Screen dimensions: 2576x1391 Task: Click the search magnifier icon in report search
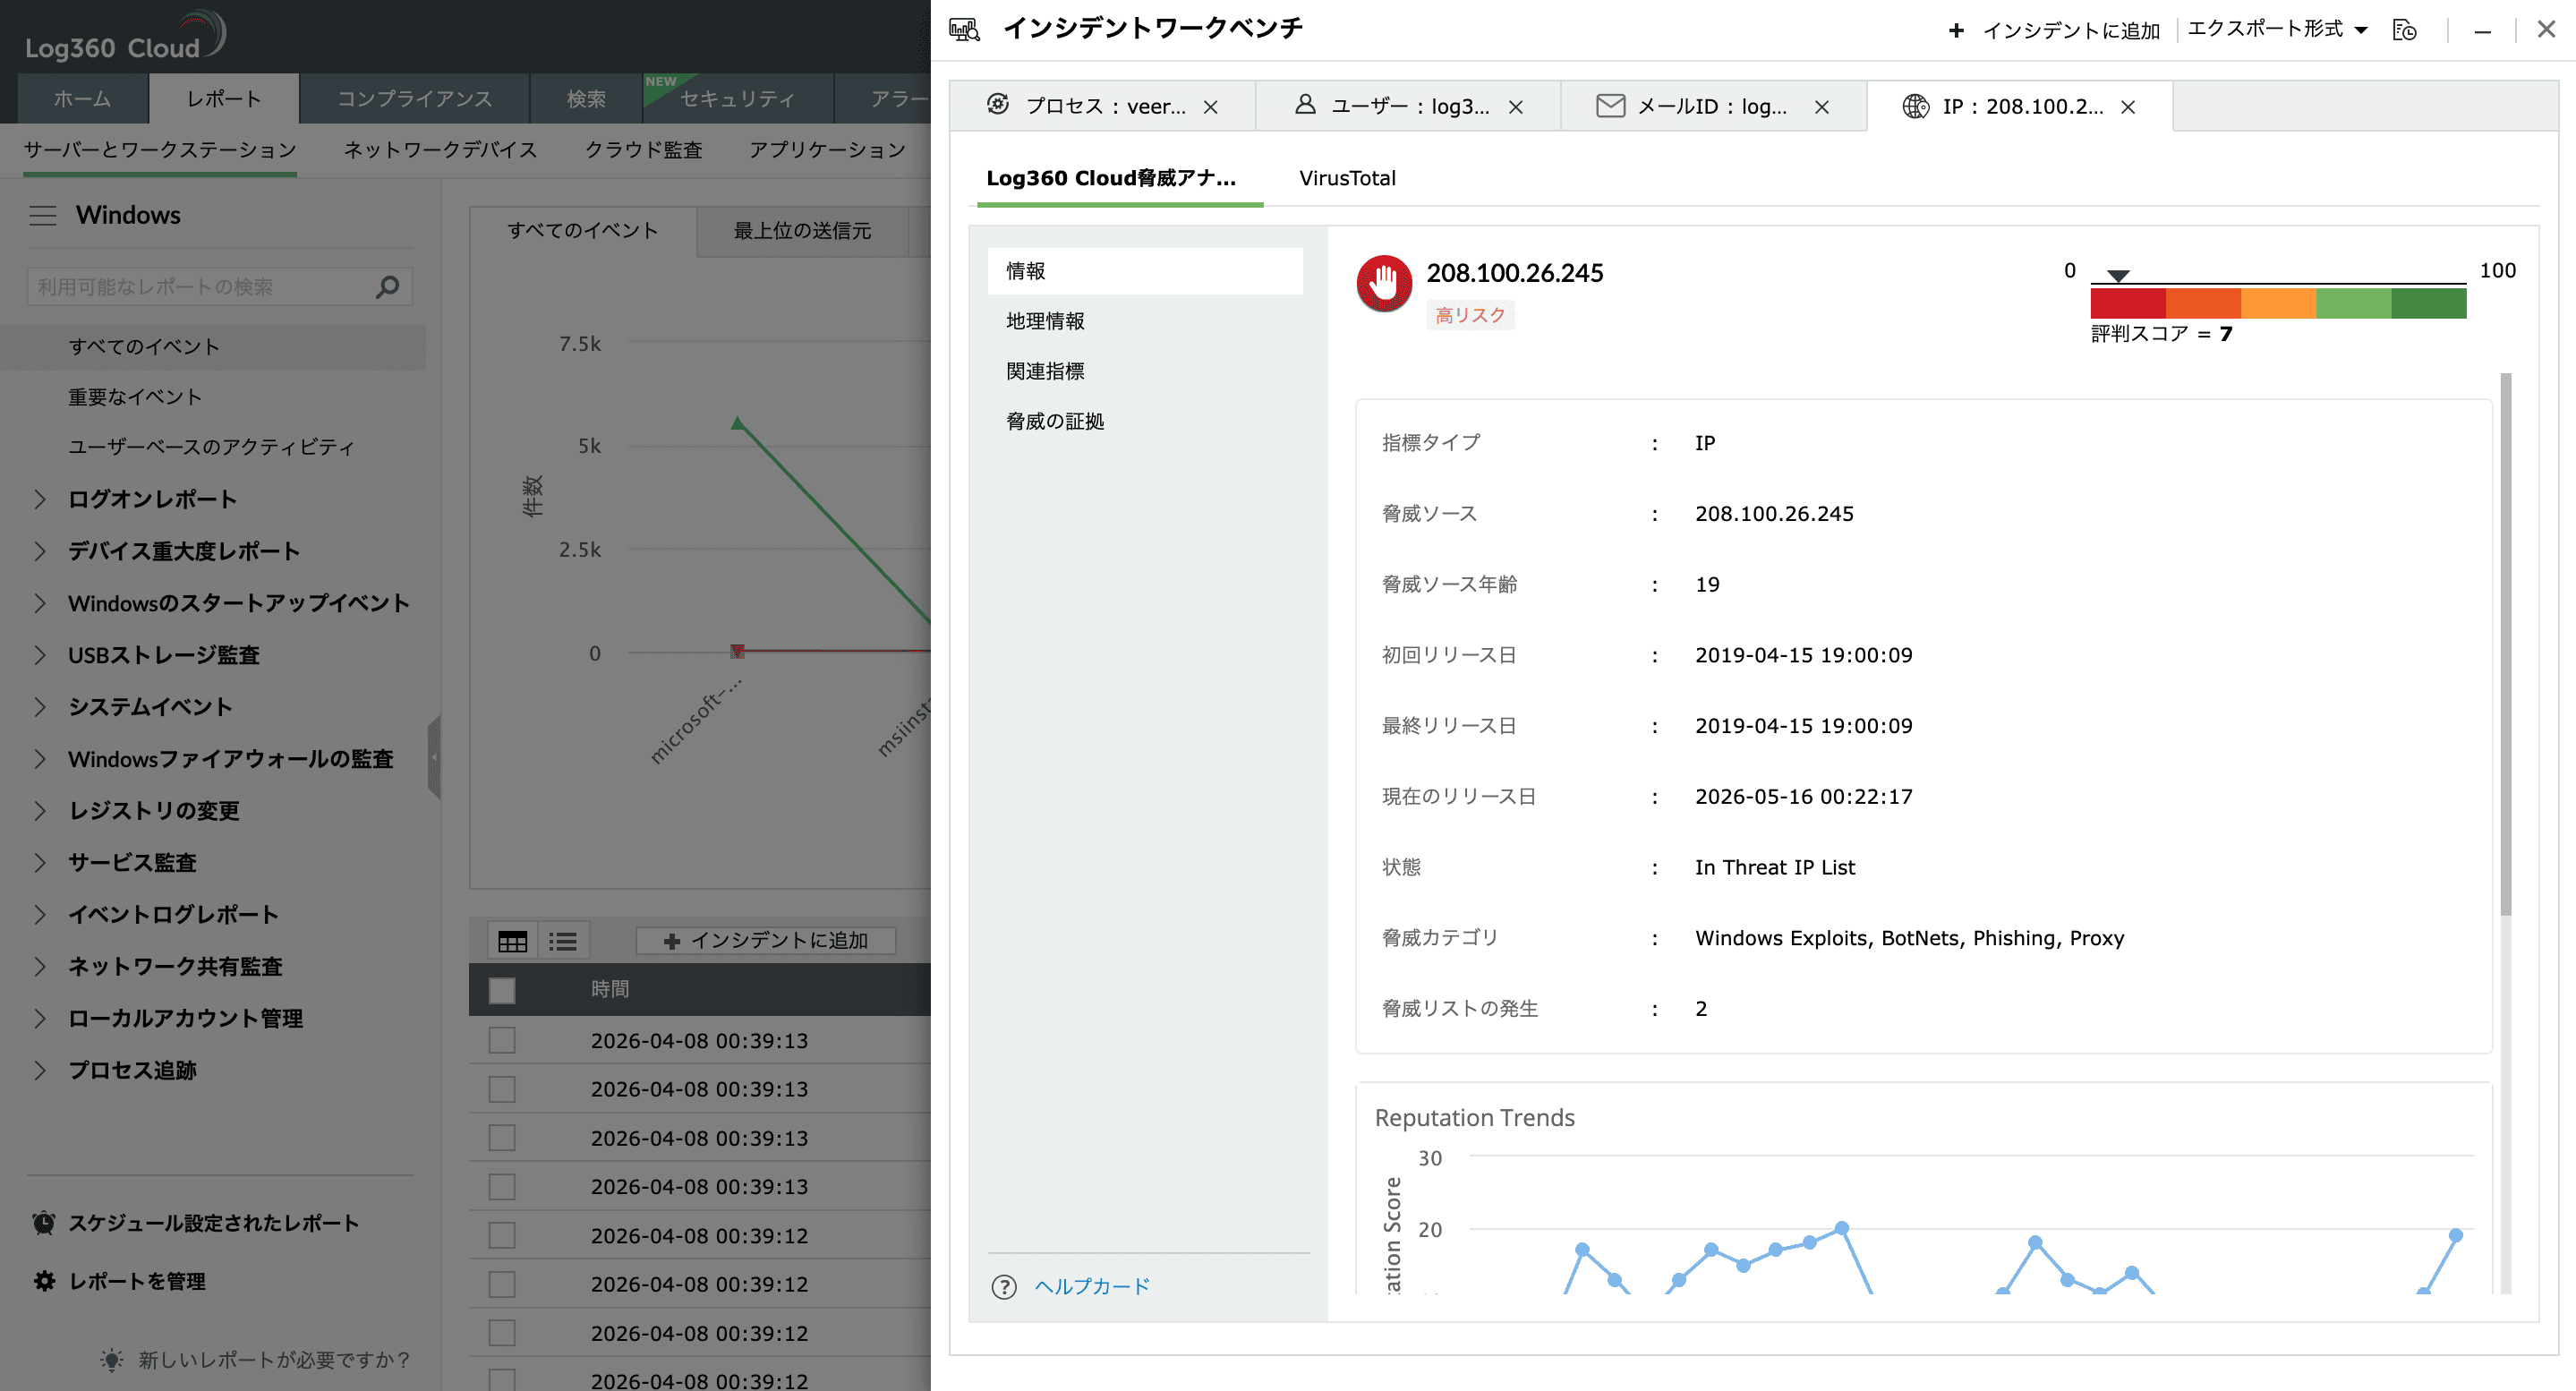point(387,287)
